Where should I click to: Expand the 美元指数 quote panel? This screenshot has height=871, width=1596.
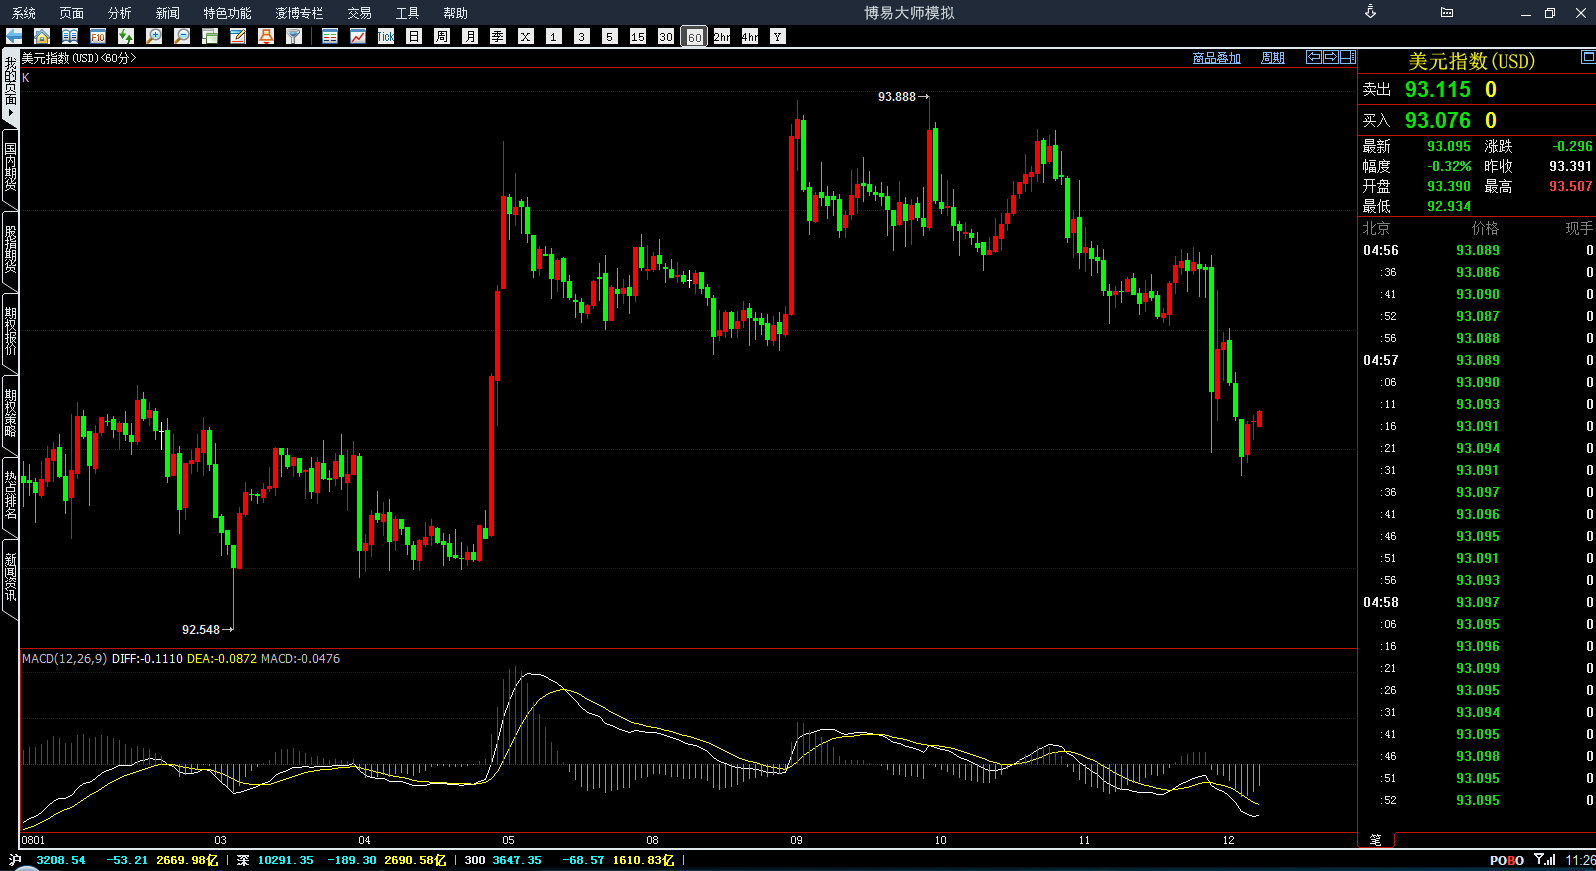coord(1587,56)
